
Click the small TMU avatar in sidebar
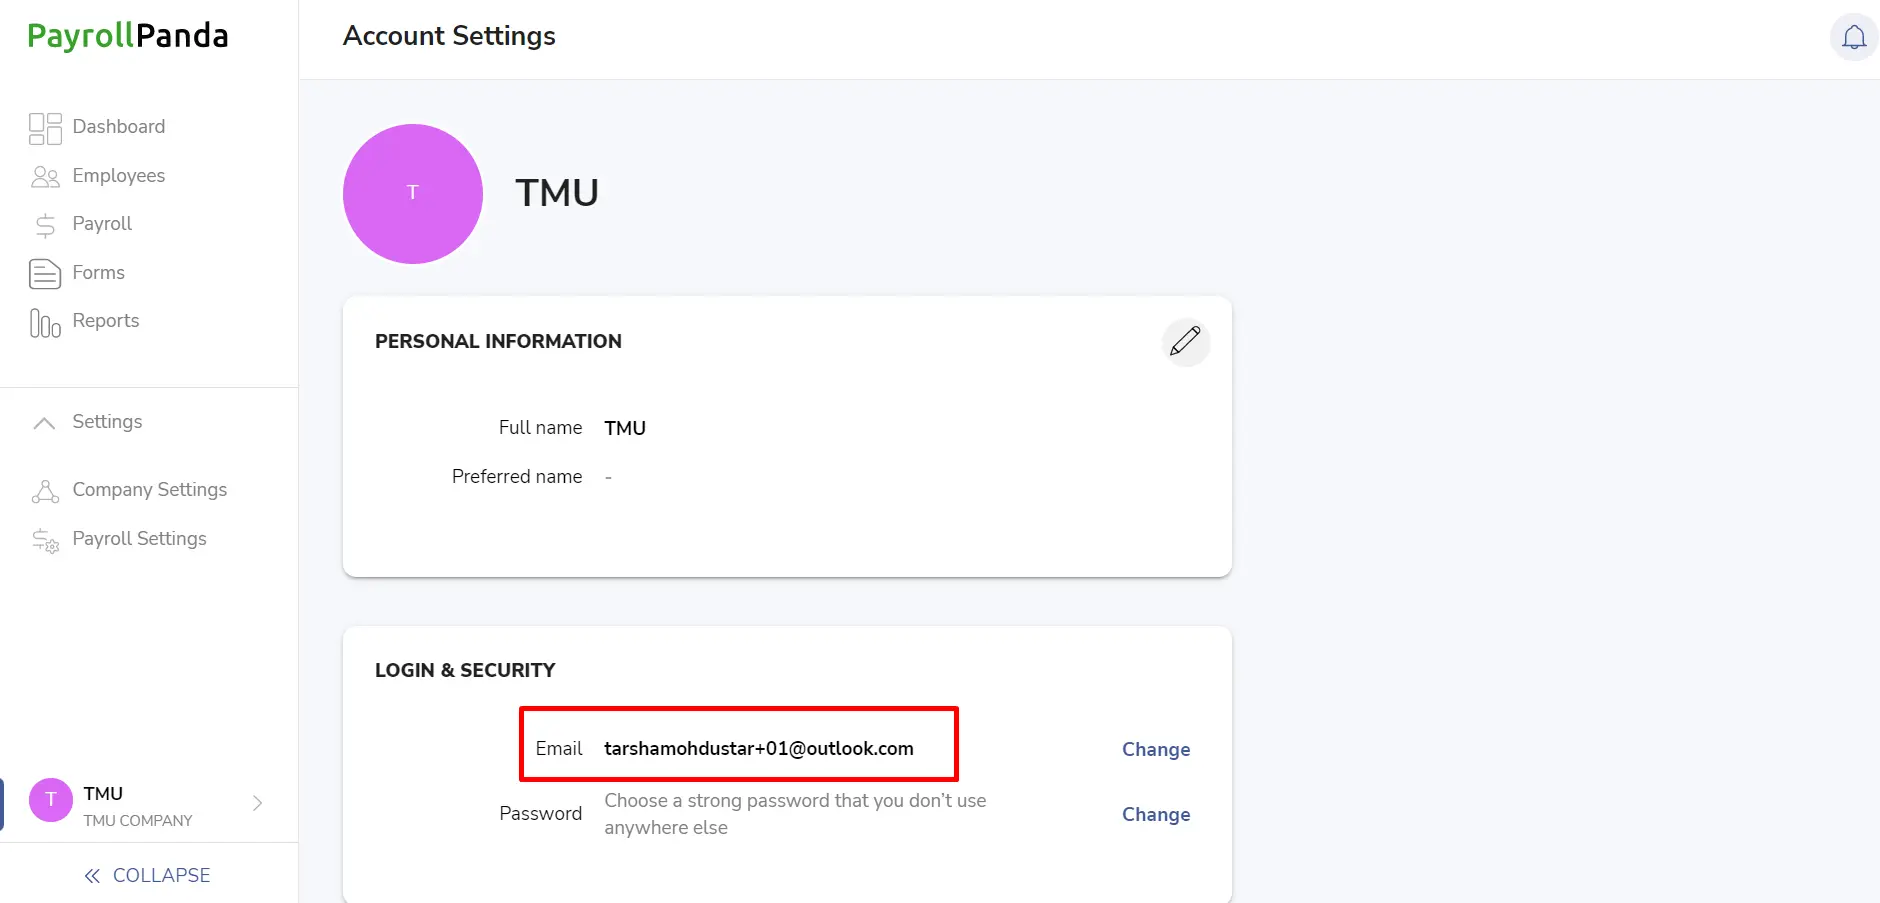coord(51,800)
